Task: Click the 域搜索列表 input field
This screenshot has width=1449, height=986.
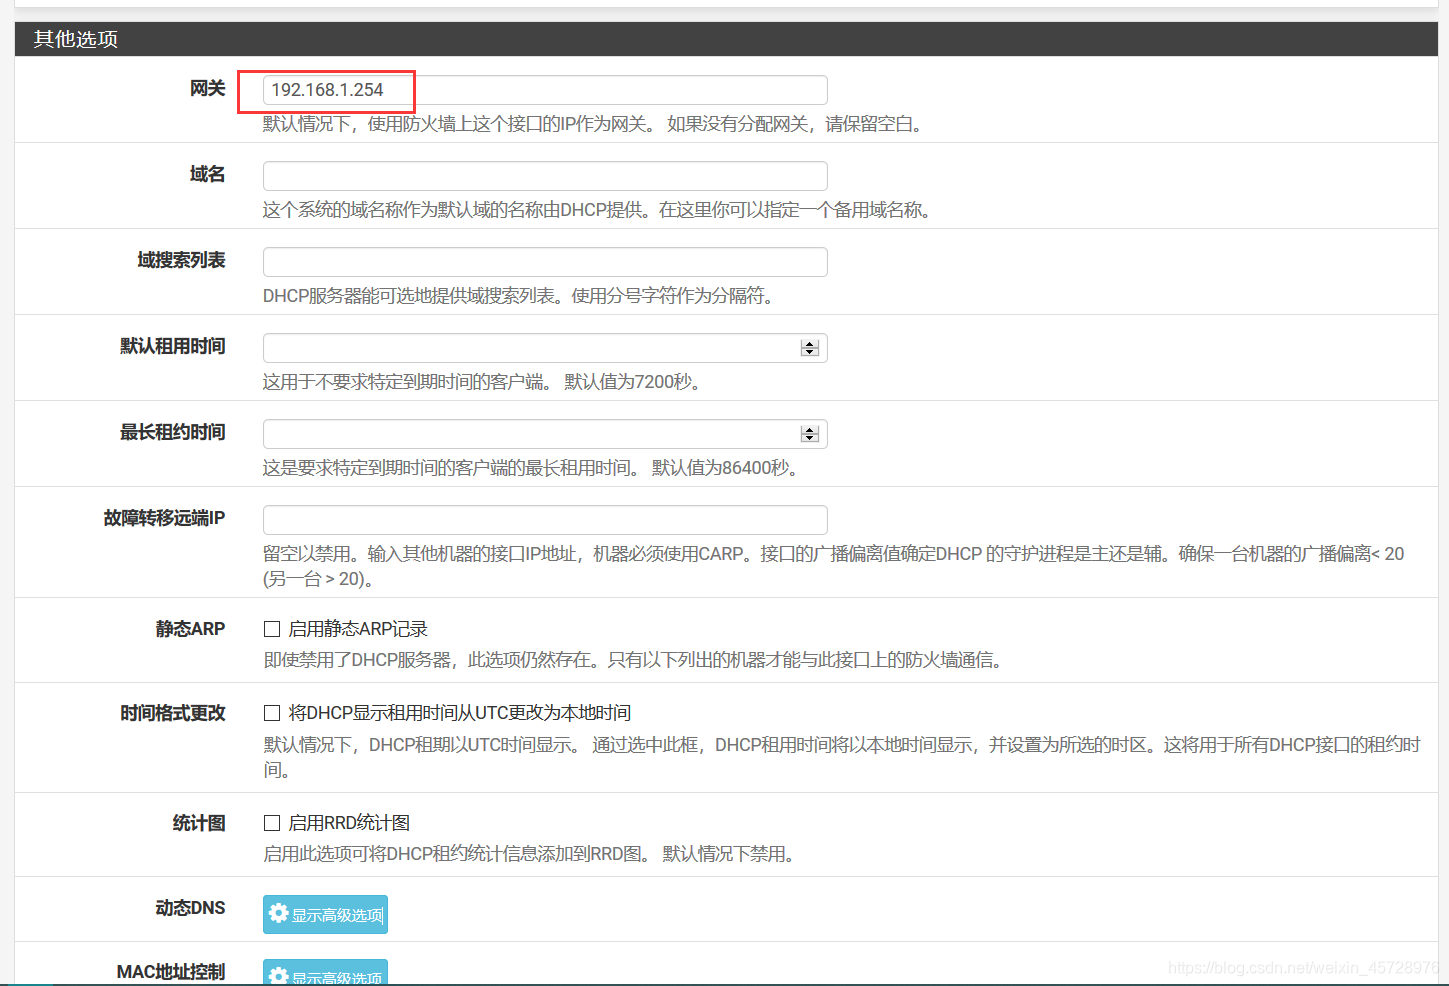Action: tap(545, 262)
